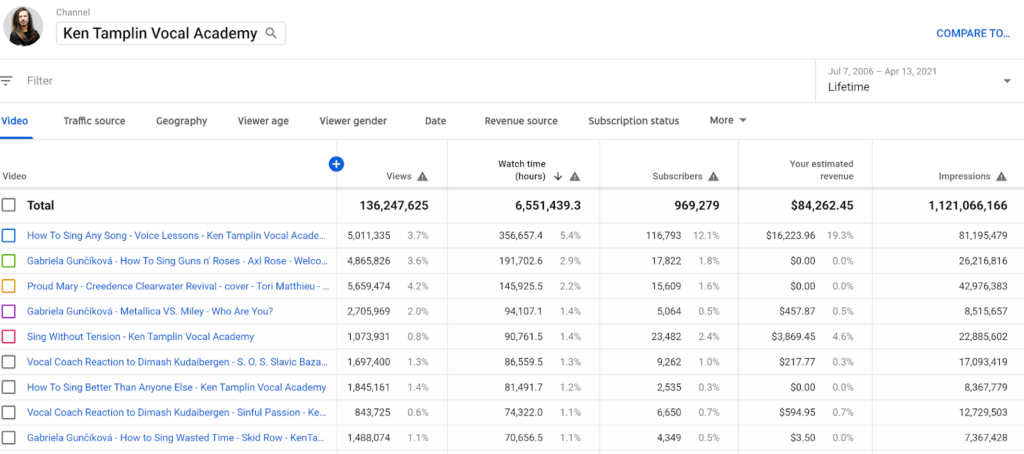Open Dimash S. O. S. Slavic Bazaar reaction link
1024x454 pixels.
tap(177, 362)
